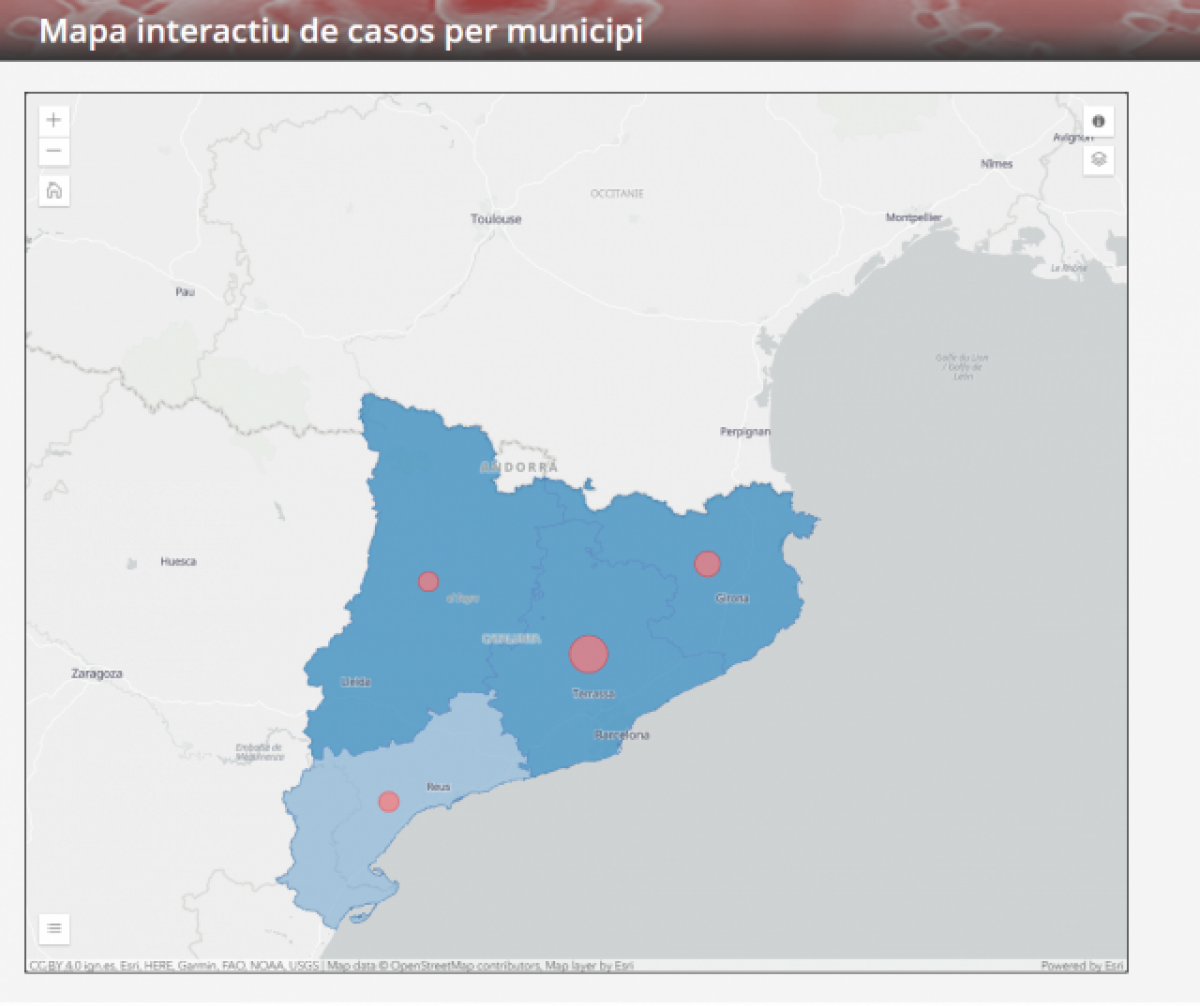Select the largest red circle above Terrassa
Screen dimensions: 1200x1006
(x=589, y=654)
